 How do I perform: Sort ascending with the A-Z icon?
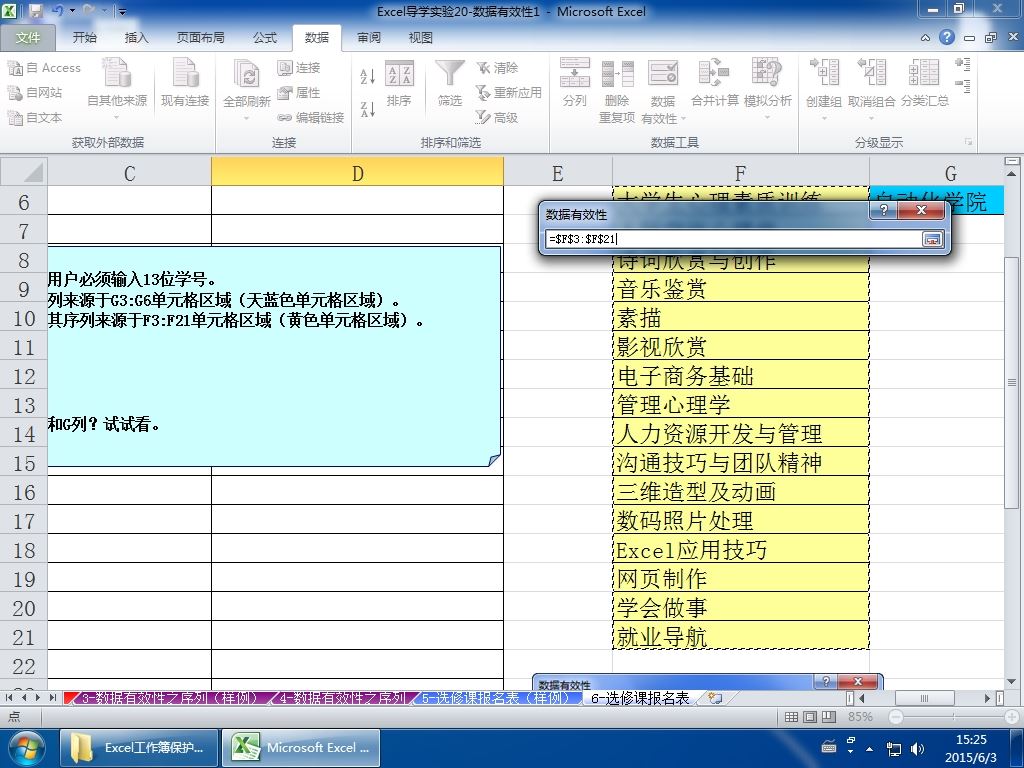click(x=368, y=76)
